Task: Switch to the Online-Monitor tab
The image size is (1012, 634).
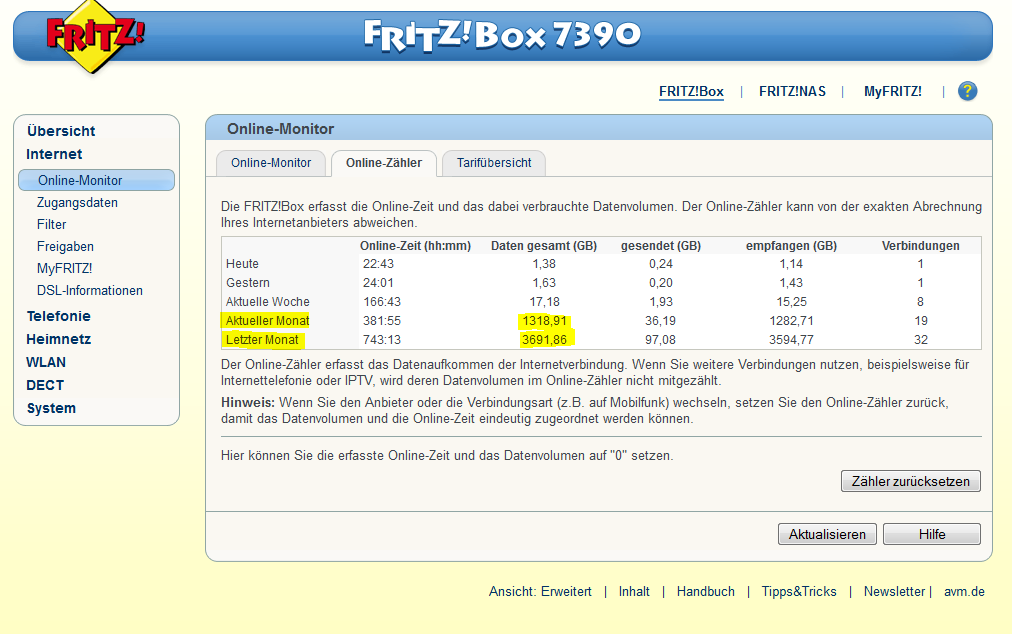Action: (271, 163)
